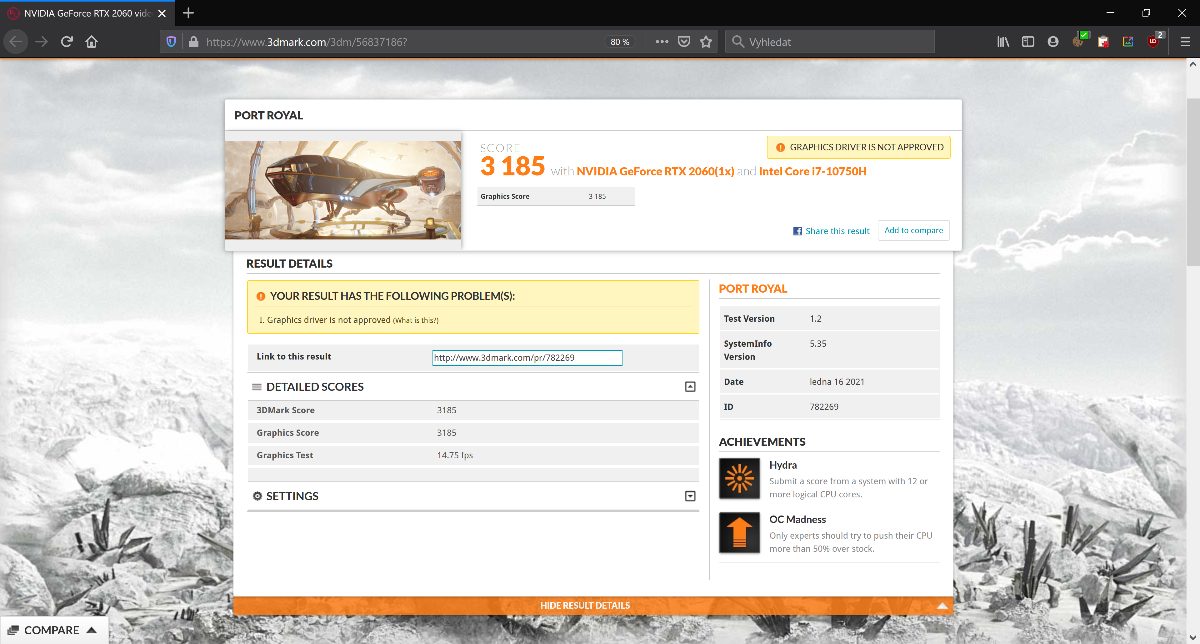The image size is (1200, 644).
Task: Open a new browser tab
Action: [x=188, y=13]
